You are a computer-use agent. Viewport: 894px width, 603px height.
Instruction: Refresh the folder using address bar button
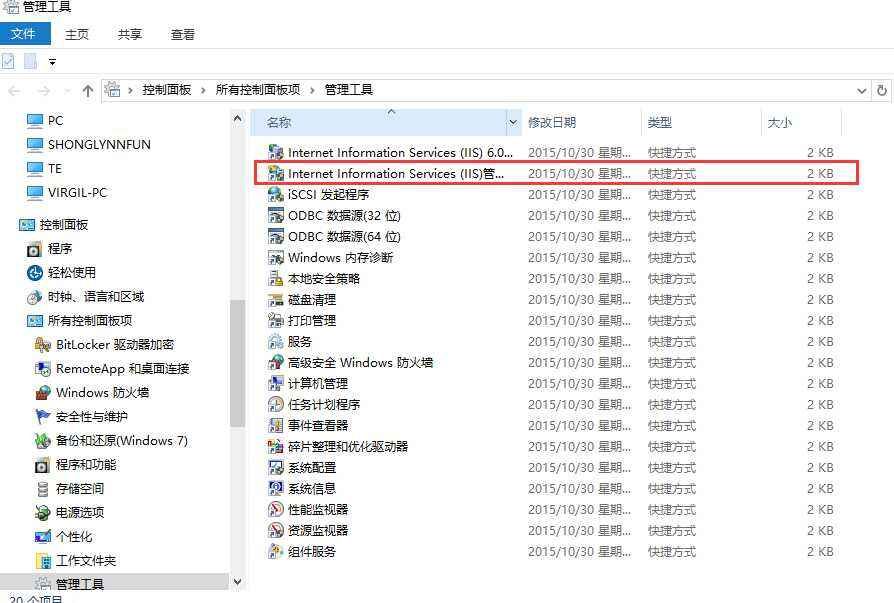tap(881, 91)
